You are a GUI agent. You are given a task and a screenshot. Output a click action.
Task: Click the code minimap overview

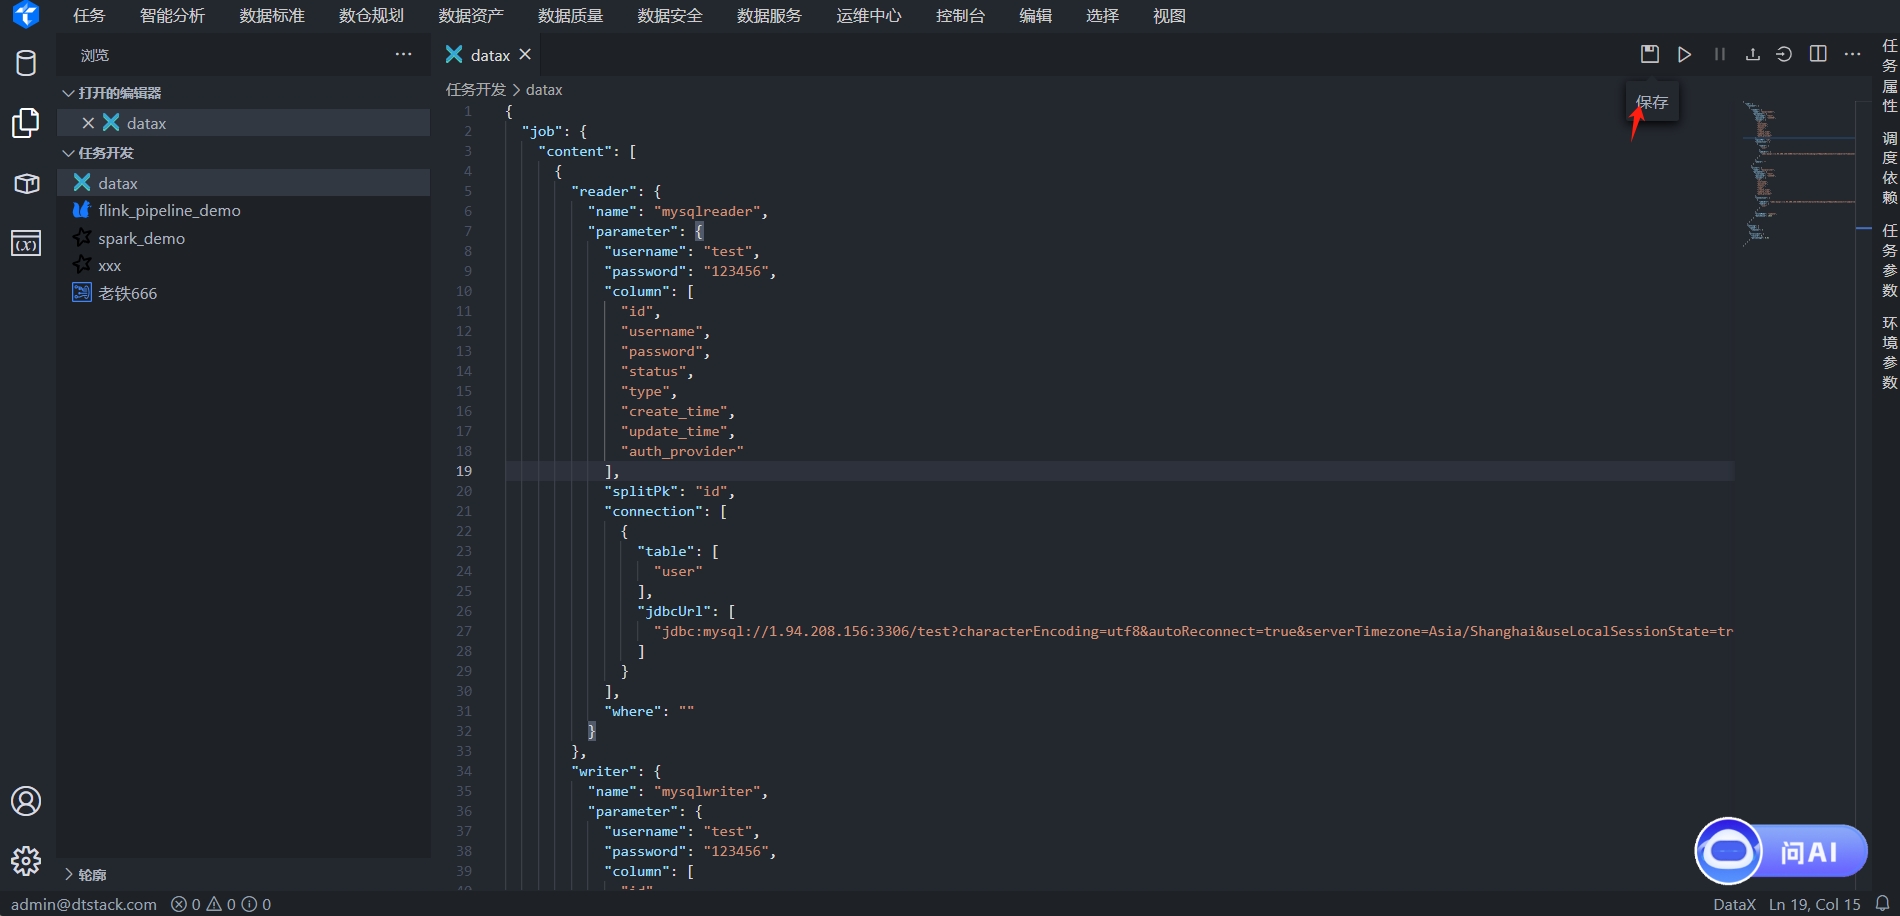tap(1798, 172)
